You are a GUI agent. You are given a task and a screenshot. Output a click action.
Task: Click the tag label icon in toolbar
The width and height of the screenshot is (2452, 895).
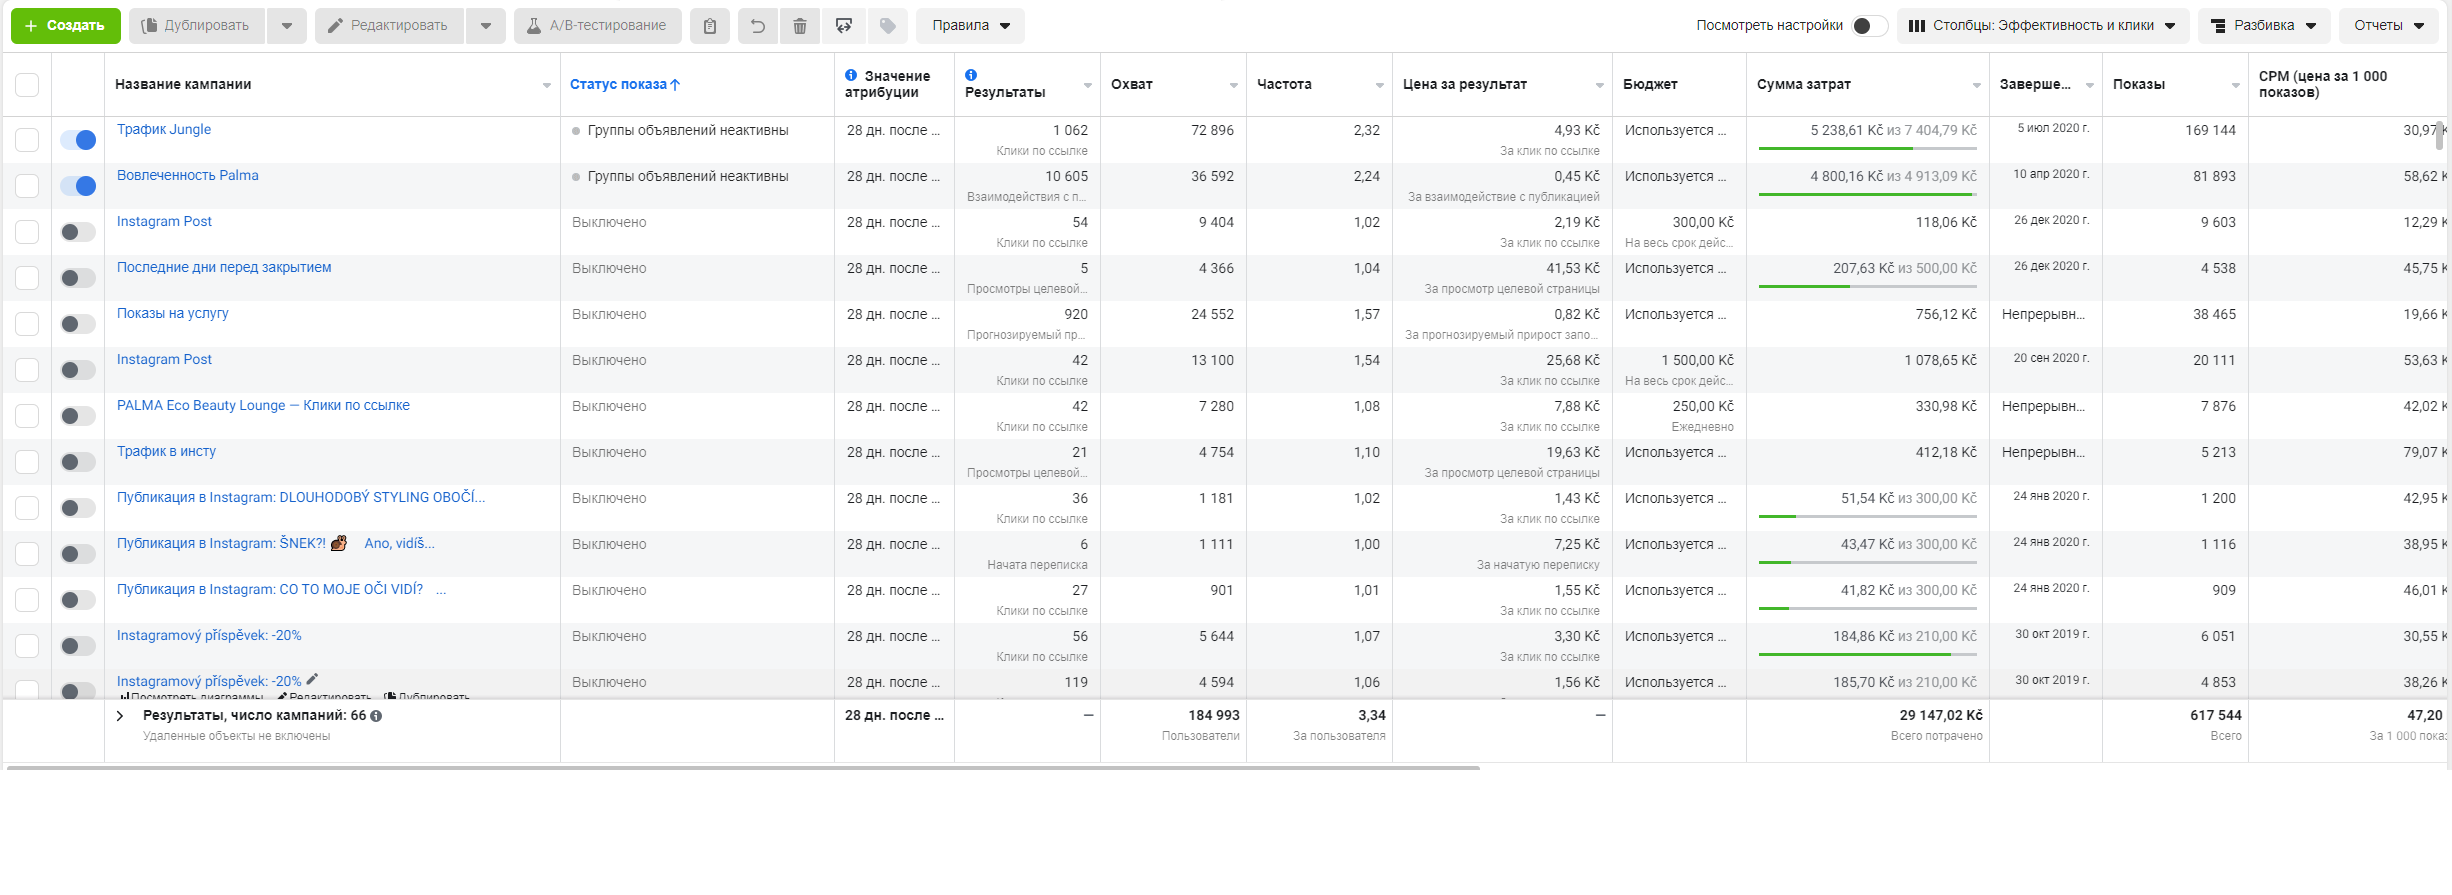click(887, 26)
